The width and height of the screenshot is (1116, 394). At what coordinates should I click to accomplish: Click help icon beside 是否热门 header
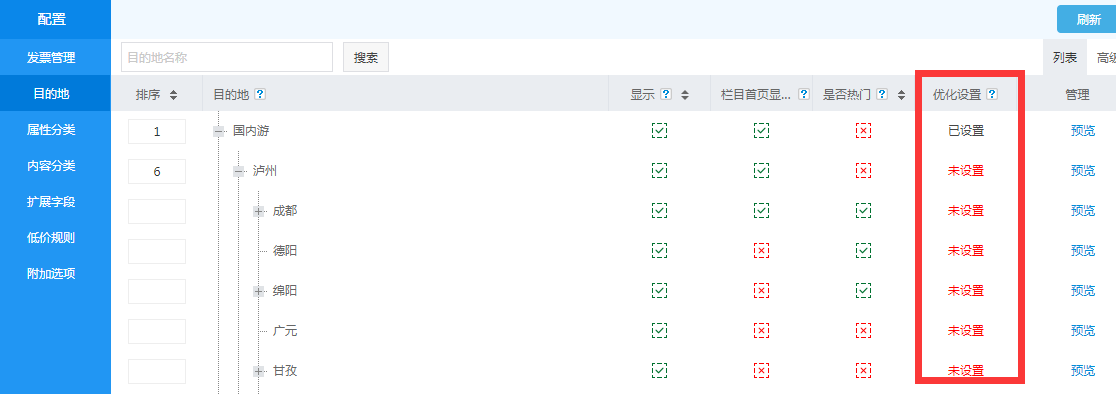882,94
